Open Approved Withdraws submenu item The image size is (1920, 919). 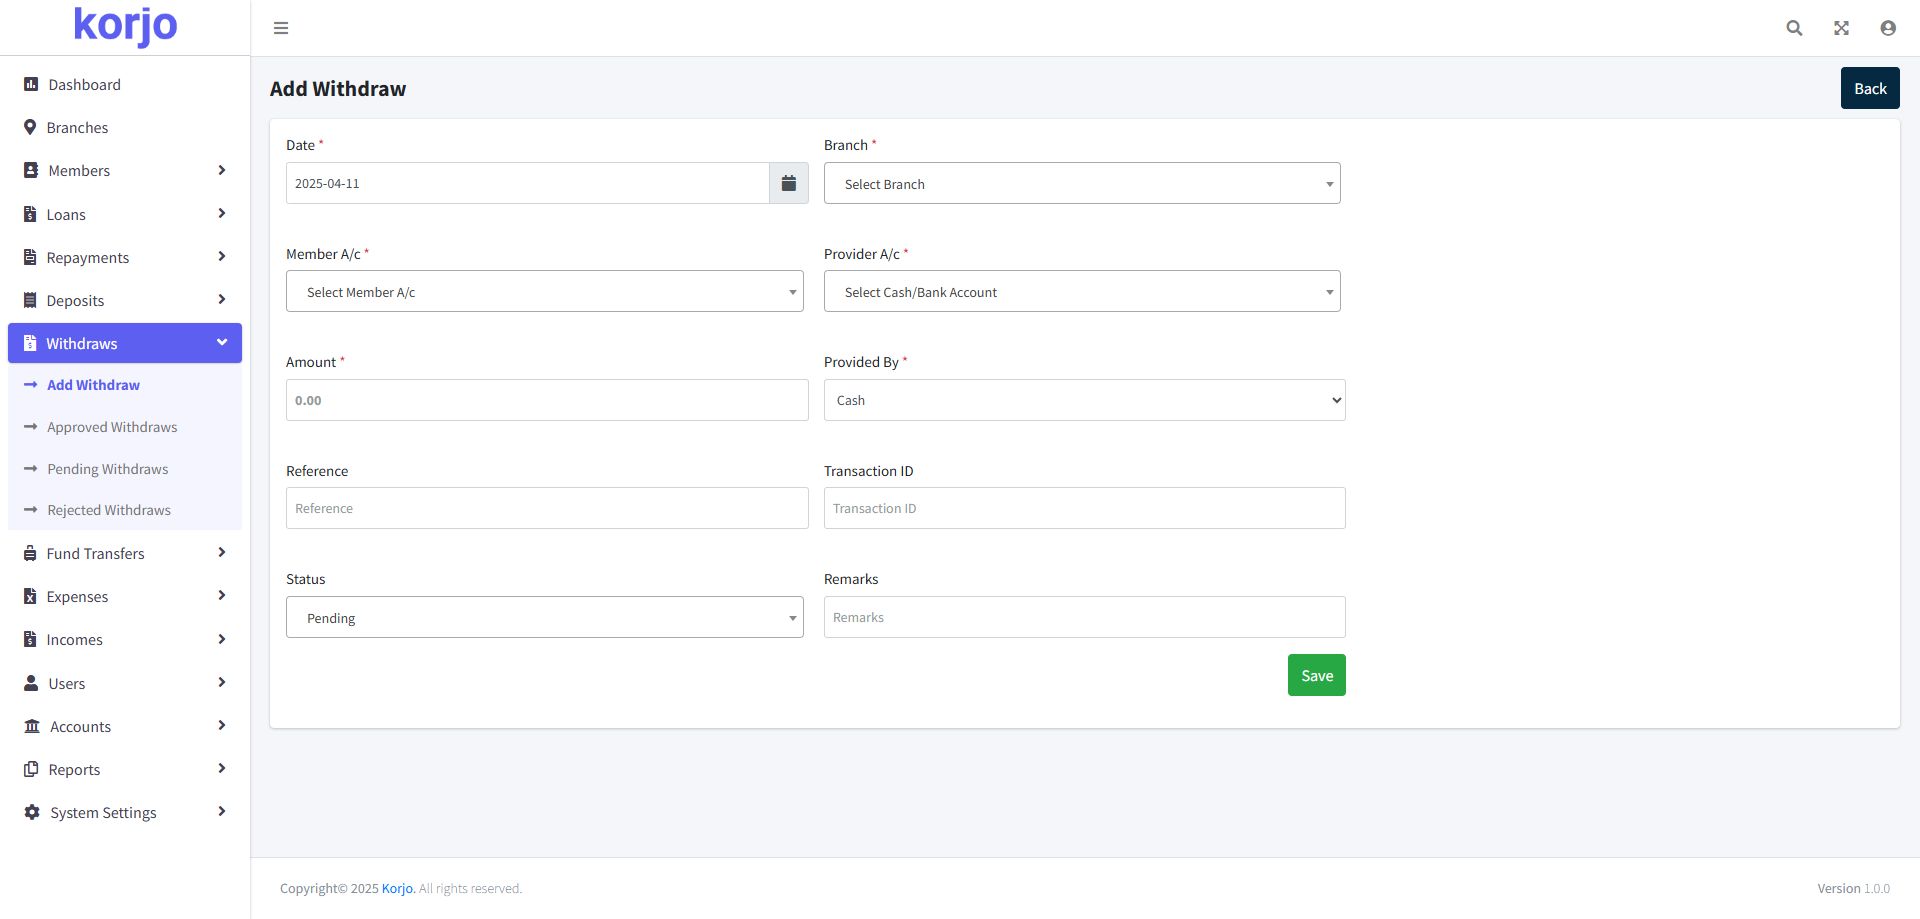(x=112, y=427)
